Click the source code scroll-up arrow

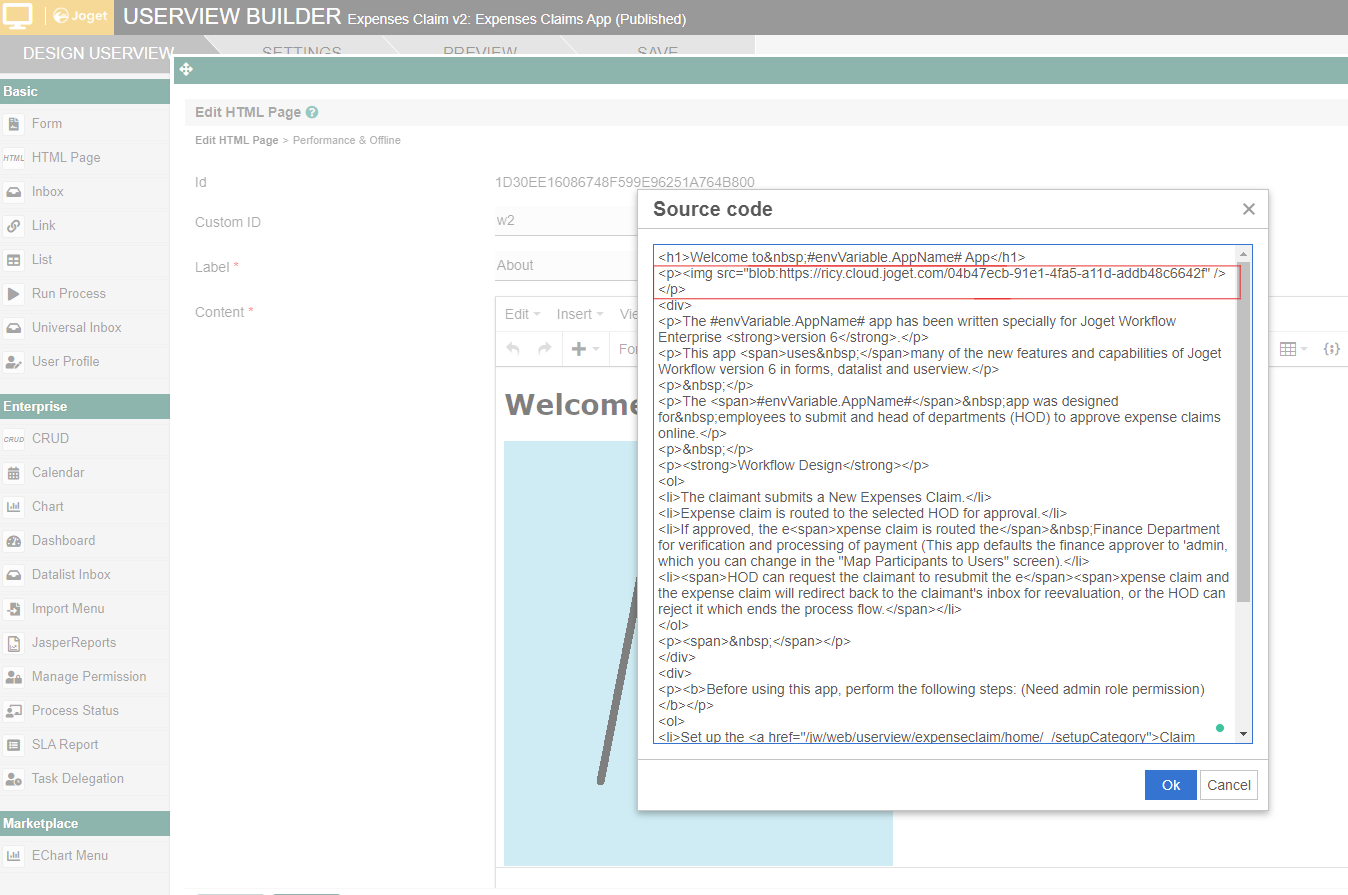[1243, 253]
